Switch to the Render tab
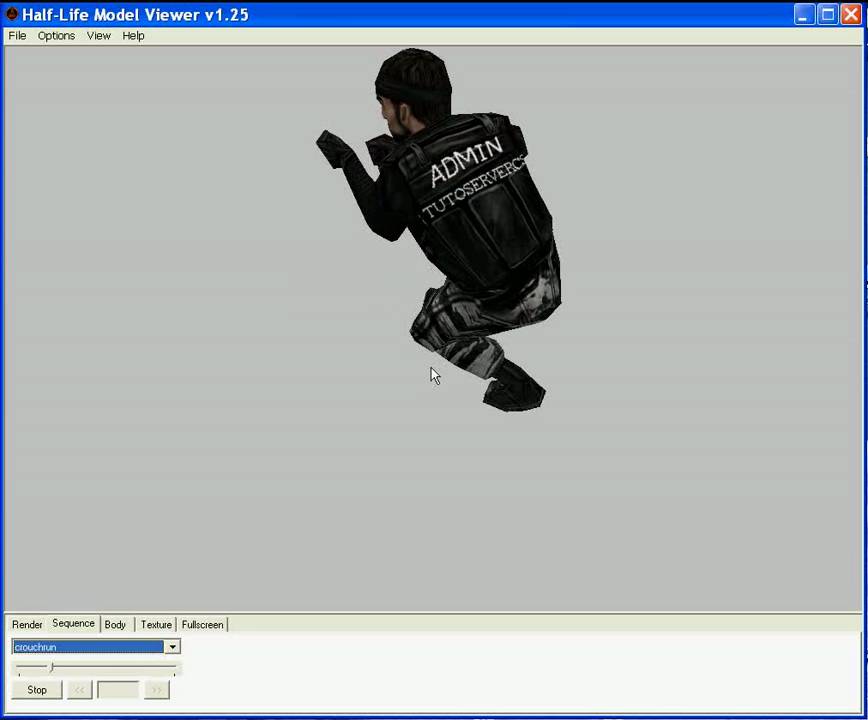This screenshot has height=720, width=868. (27, 624)
